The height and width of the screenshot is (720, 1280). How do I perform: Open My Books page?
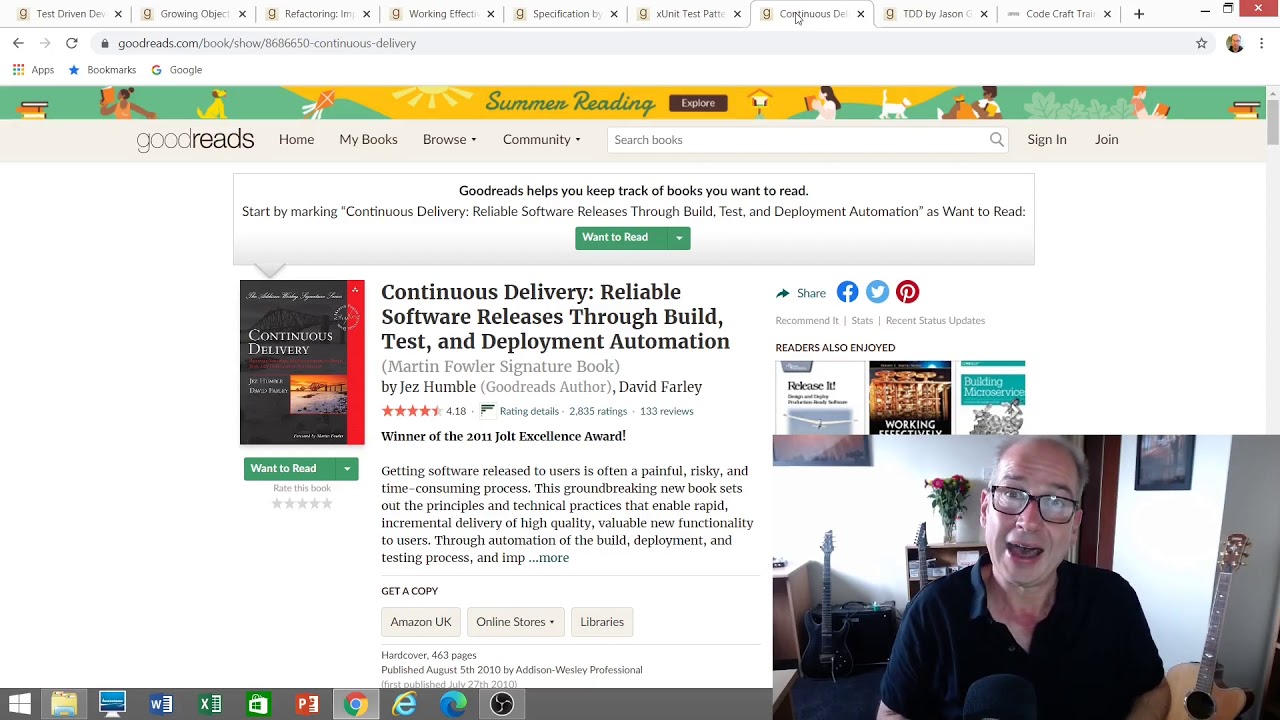click(368, 140)
